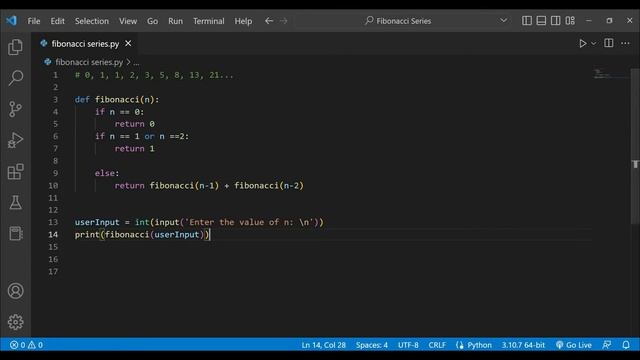Select the fibonacci series.py tab

[x=85, y=44]
